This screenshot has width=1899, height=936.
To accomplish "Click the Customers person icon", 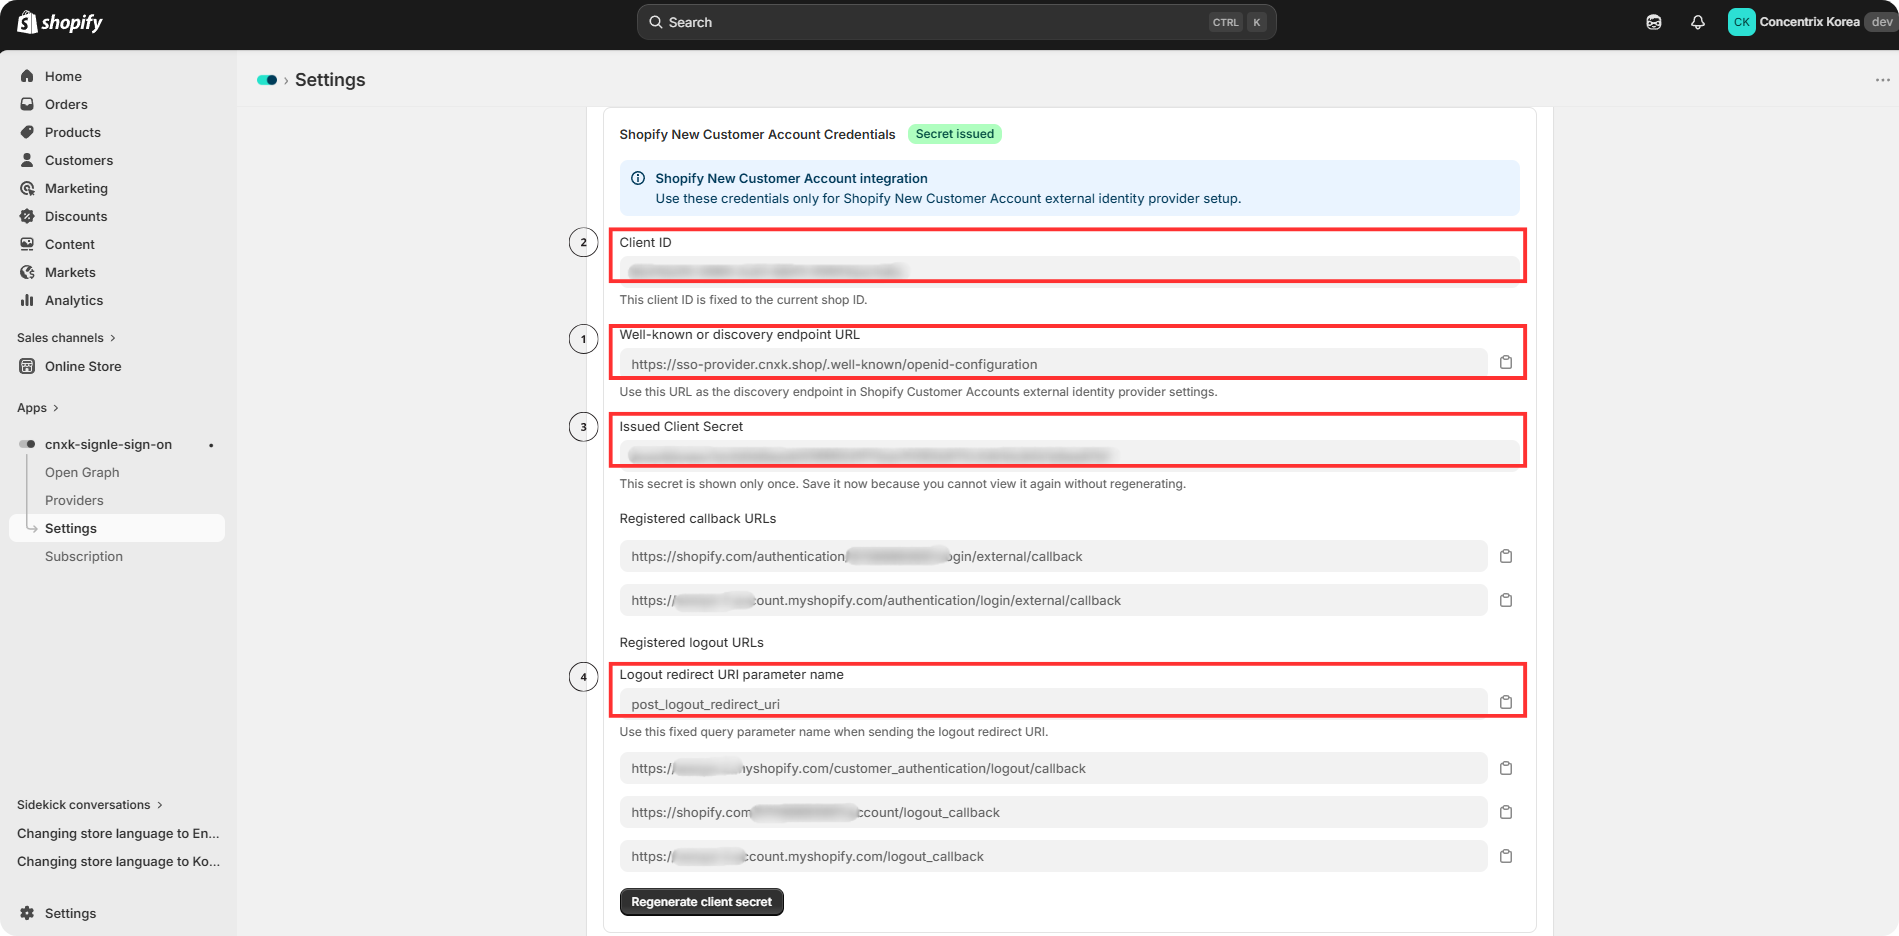I will pos(27,160).
